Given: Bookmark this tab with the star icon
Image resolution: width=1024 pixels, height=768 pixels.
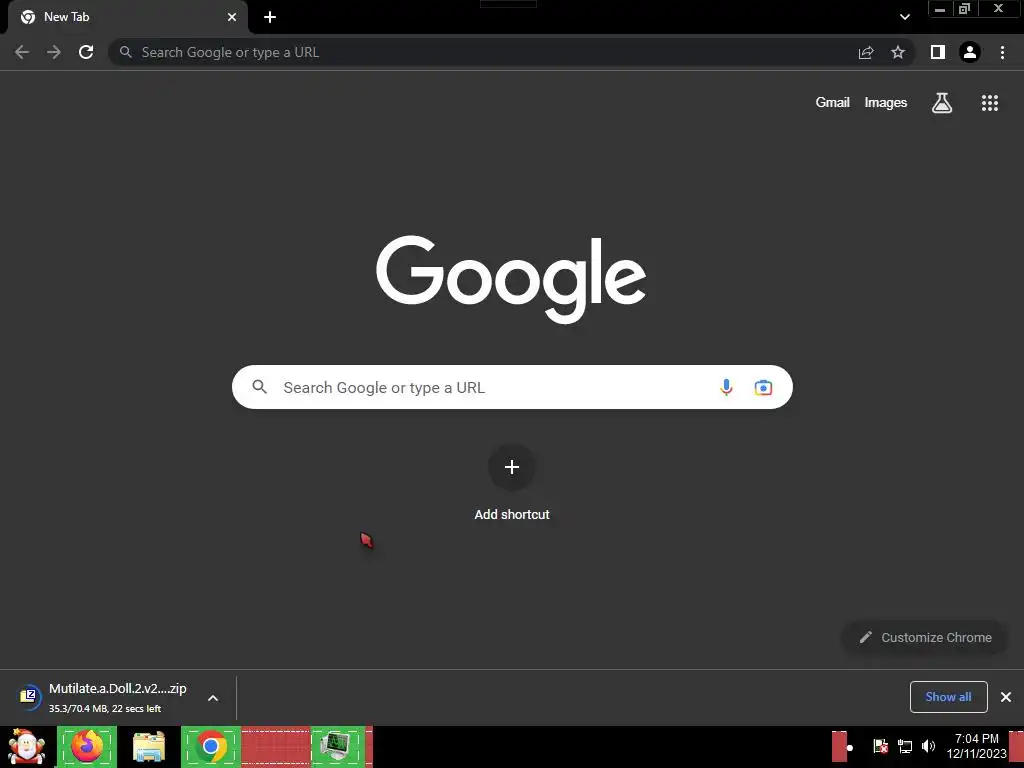Looking at the screenshot, I should (x=898, y=52).
